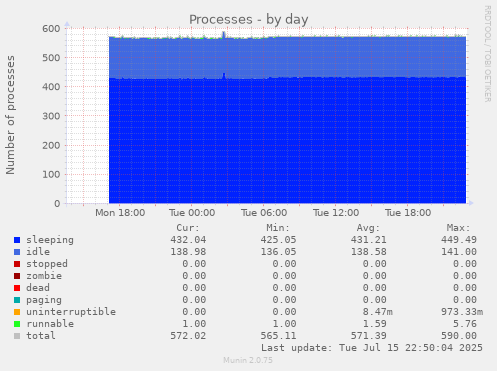497x371 pixels.
Task: Click the runnable legend color swatch
Action: 17,324
